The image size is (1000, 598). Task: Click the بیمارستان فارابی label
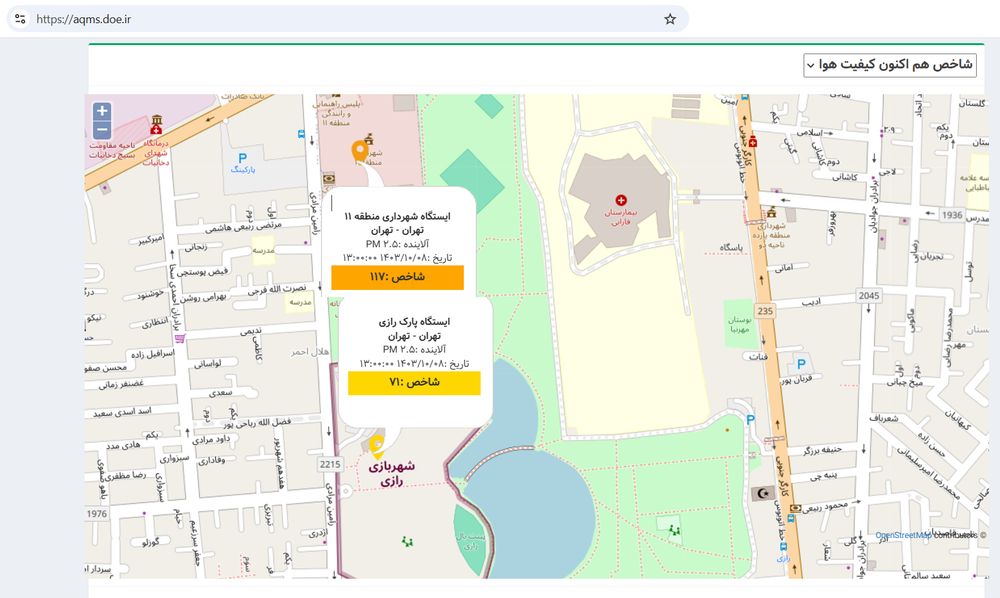coord(621,217)
